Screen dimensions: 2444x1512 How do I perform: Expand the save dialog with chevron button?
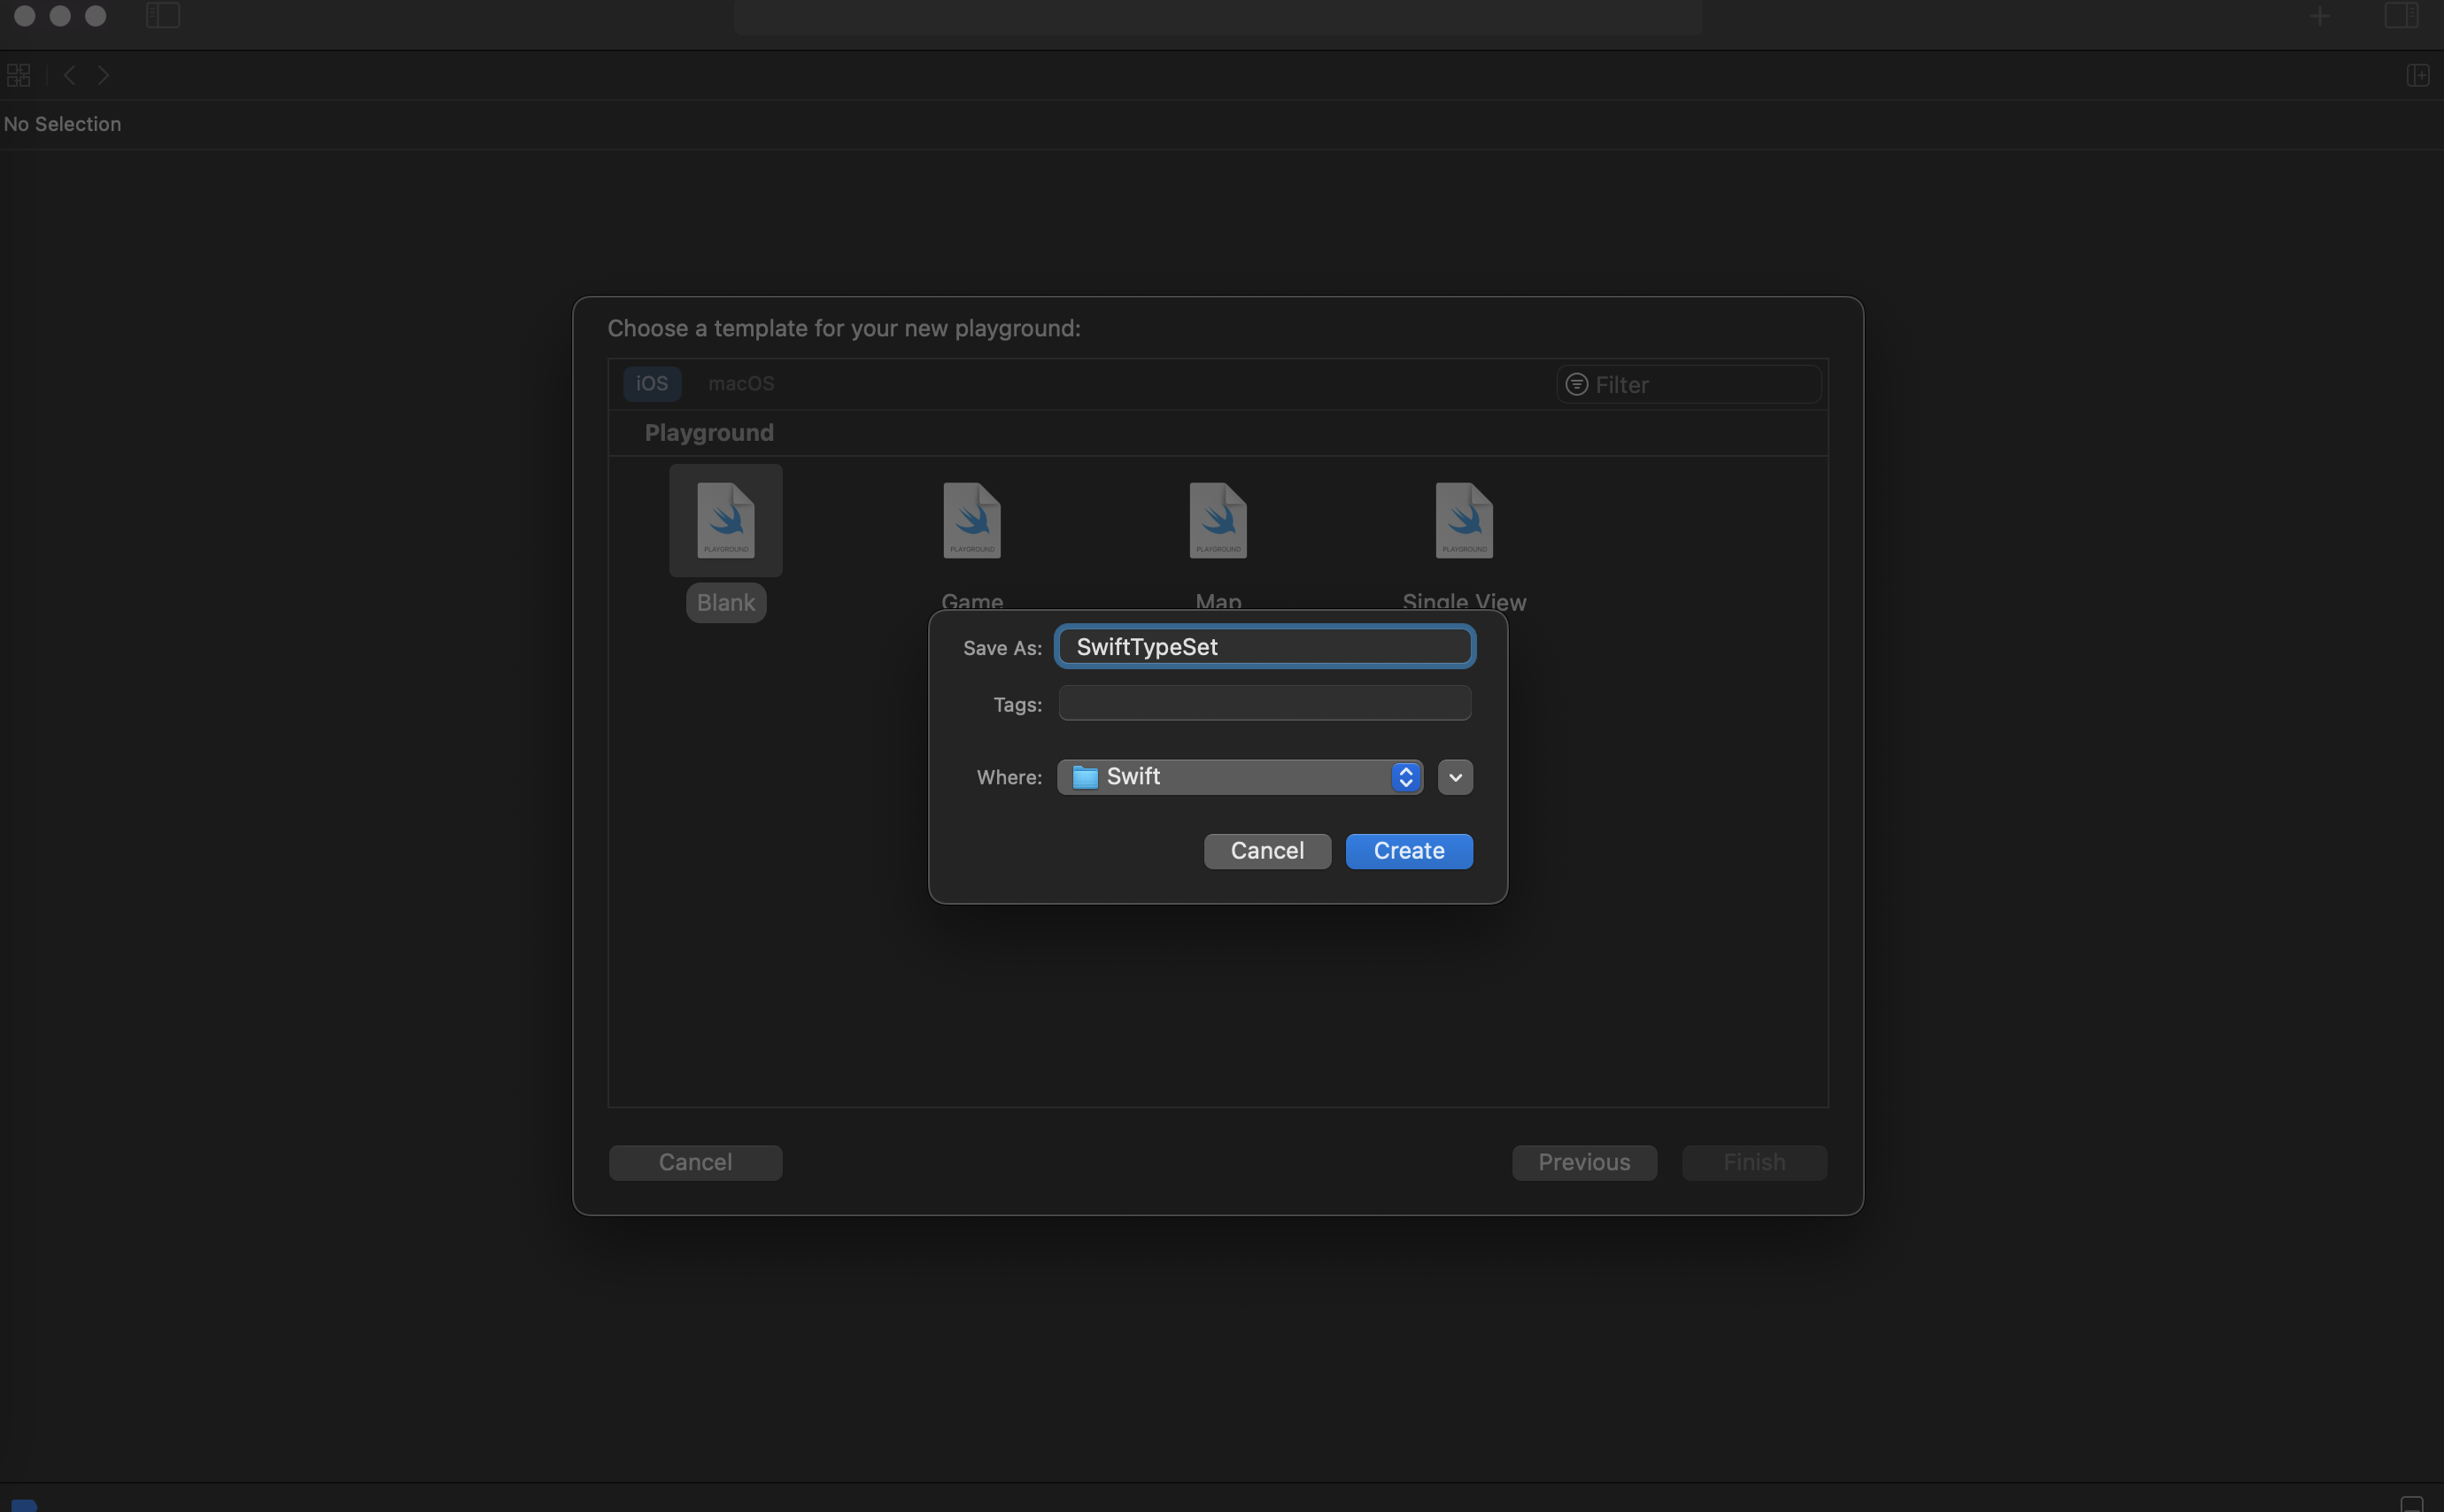(1454, 777)
